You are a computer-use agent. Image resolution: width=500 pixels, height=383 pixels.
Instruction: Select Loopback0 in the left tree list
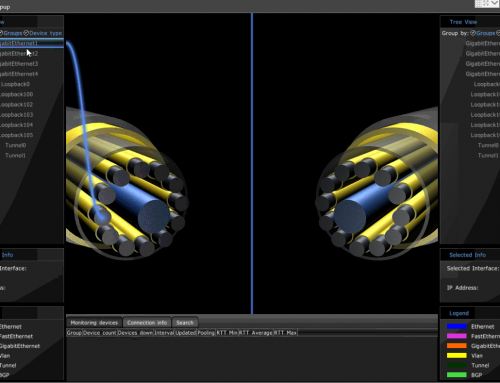(15, 84)
